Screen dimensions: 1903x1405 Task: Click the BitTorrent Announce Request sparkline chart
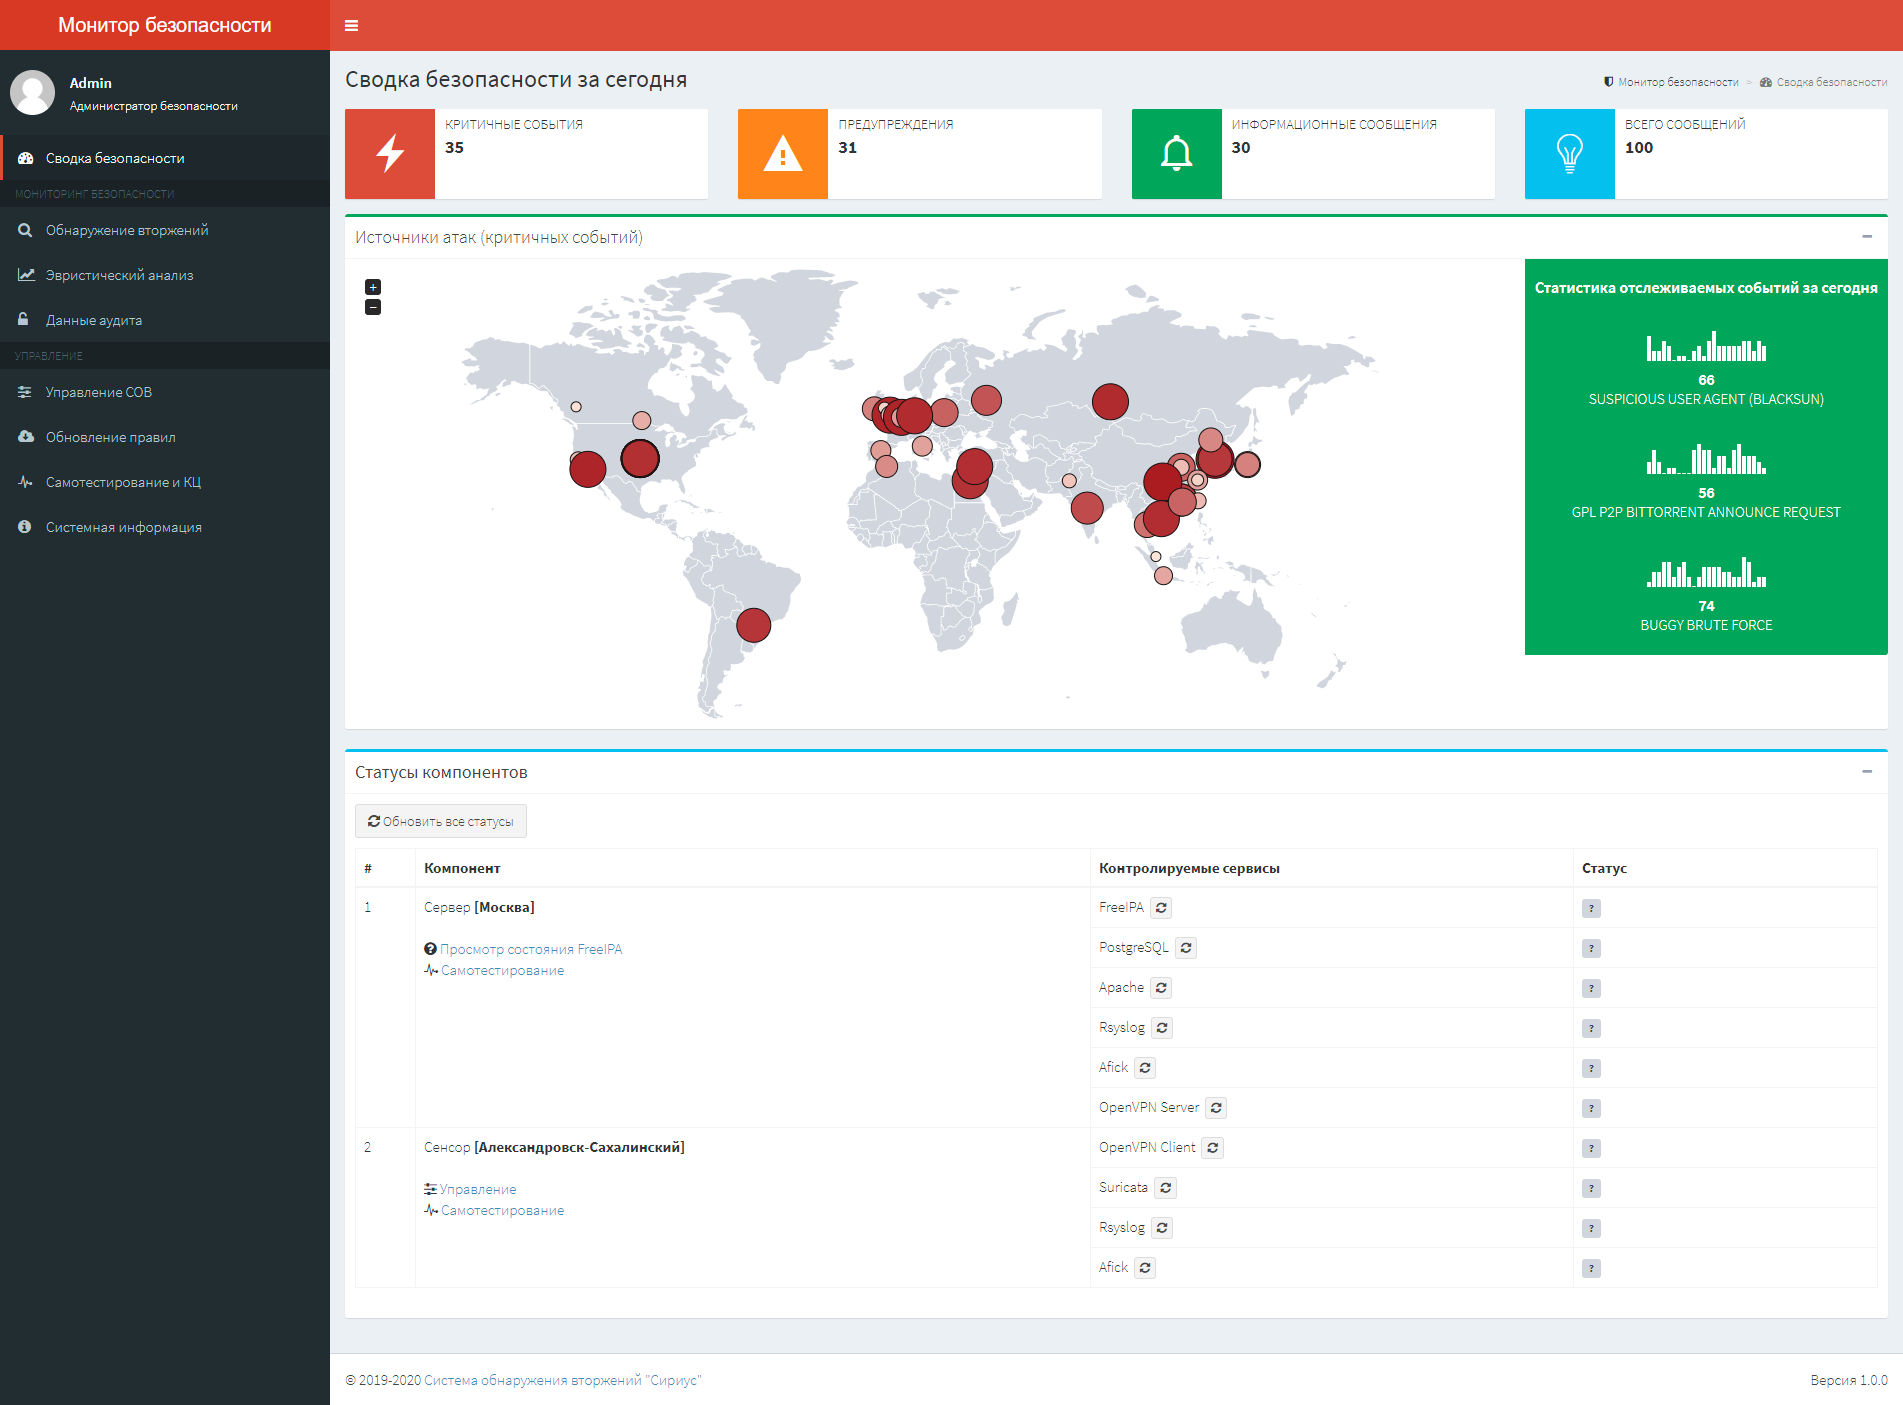coord(1706,459)
